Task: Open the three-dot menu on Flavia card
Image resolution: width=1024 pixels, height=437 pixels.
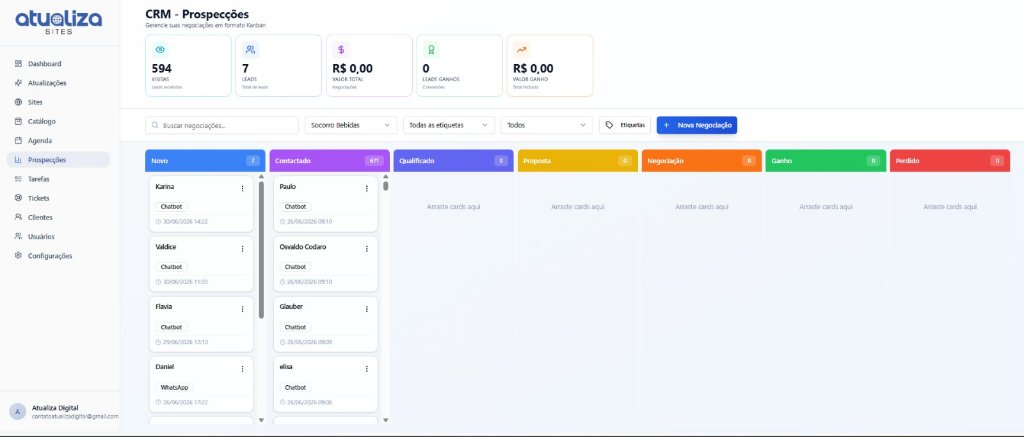Action: [242, 308]
